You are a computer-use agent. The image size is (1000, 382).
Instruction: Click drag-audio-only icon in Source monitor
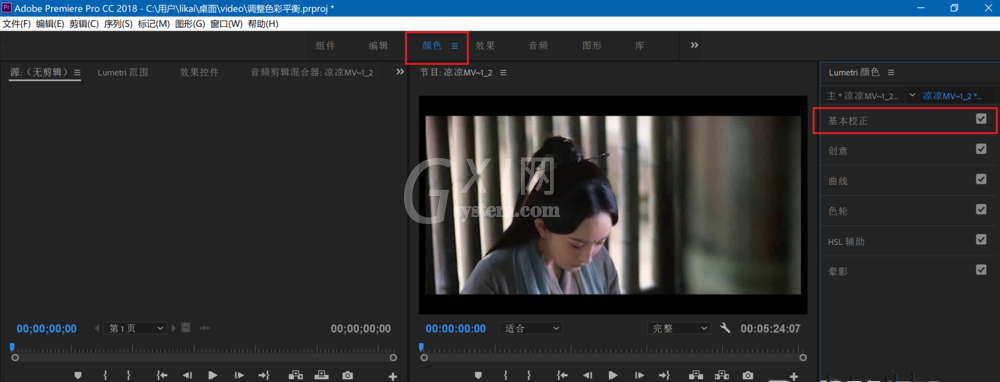(205, 328)
